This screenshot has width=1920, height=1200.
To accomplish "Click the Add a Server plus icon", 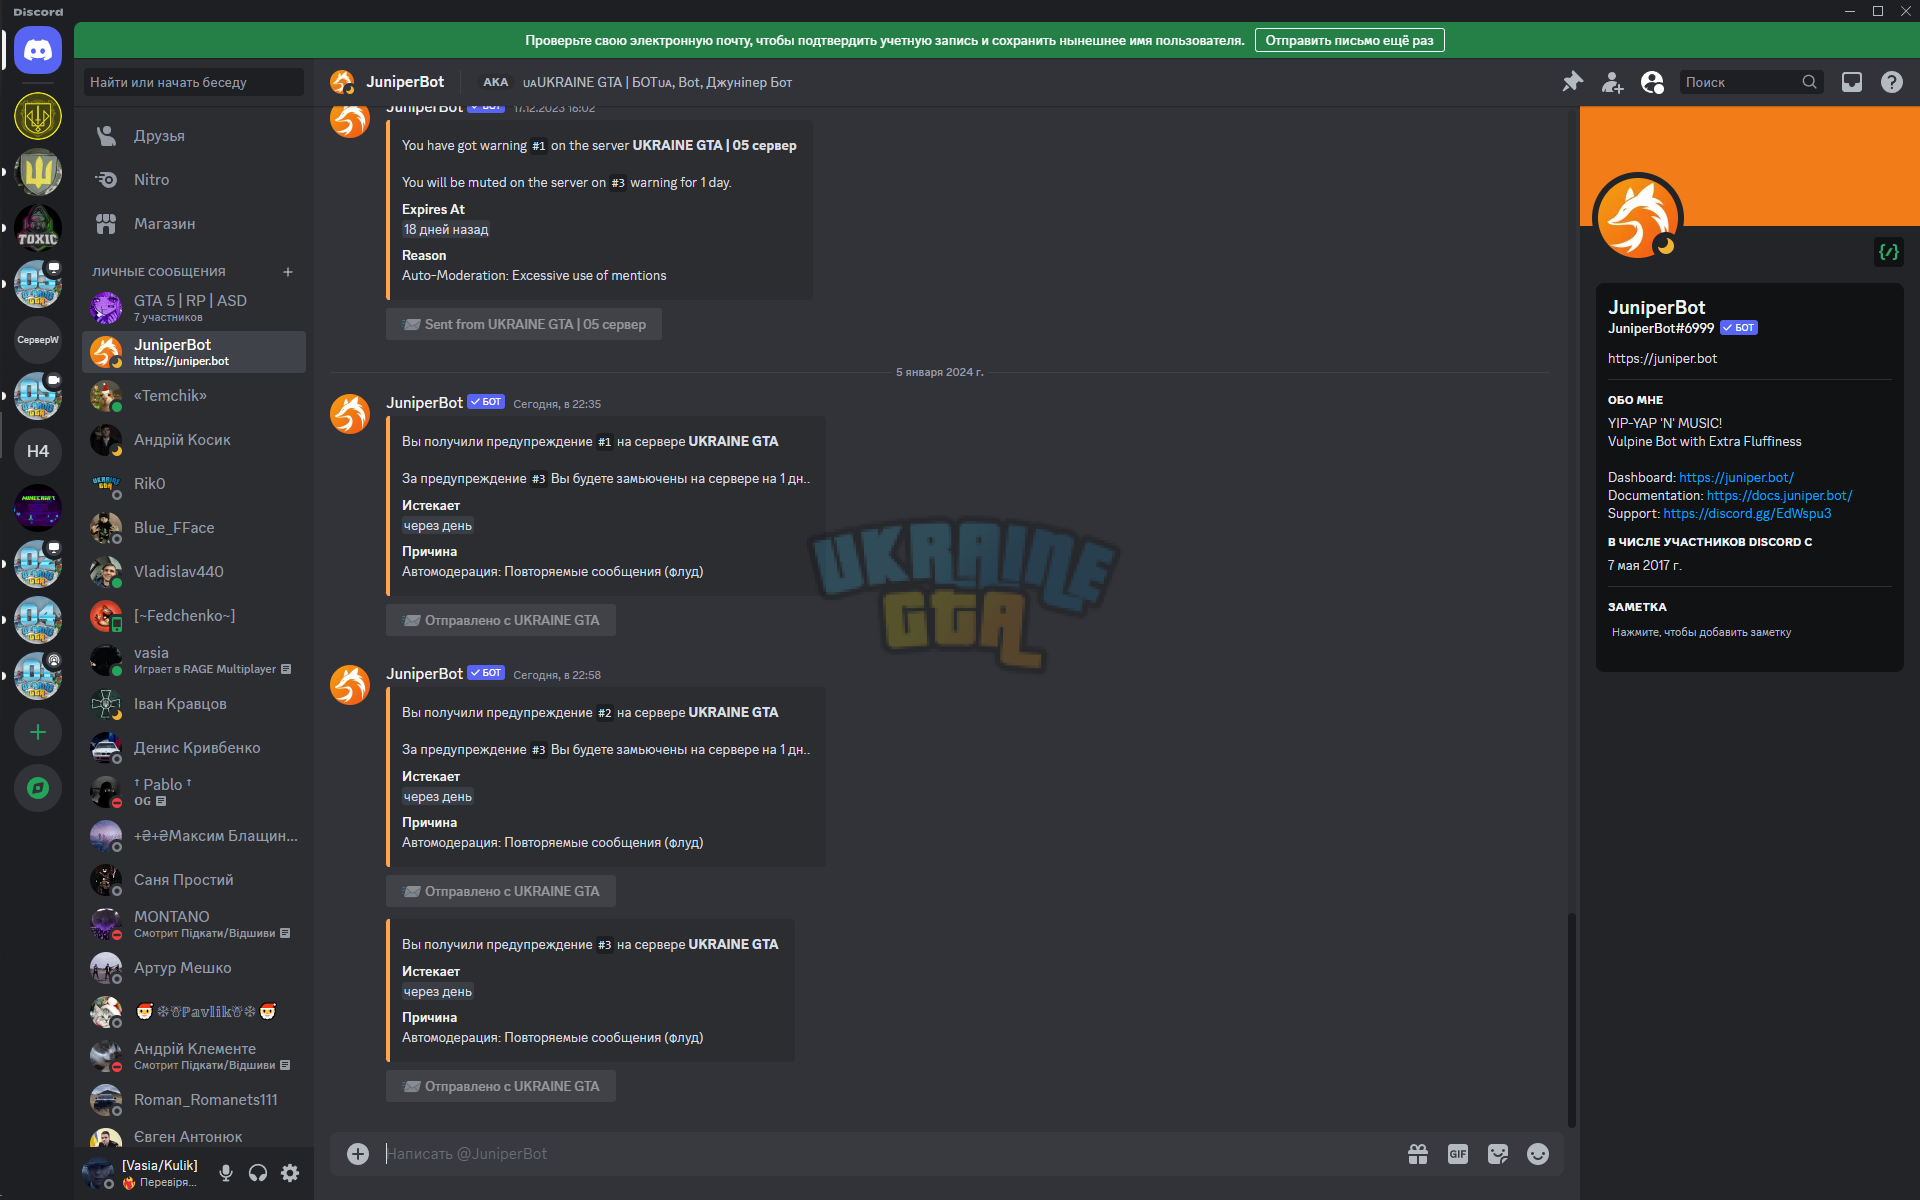I will (38, 732).
